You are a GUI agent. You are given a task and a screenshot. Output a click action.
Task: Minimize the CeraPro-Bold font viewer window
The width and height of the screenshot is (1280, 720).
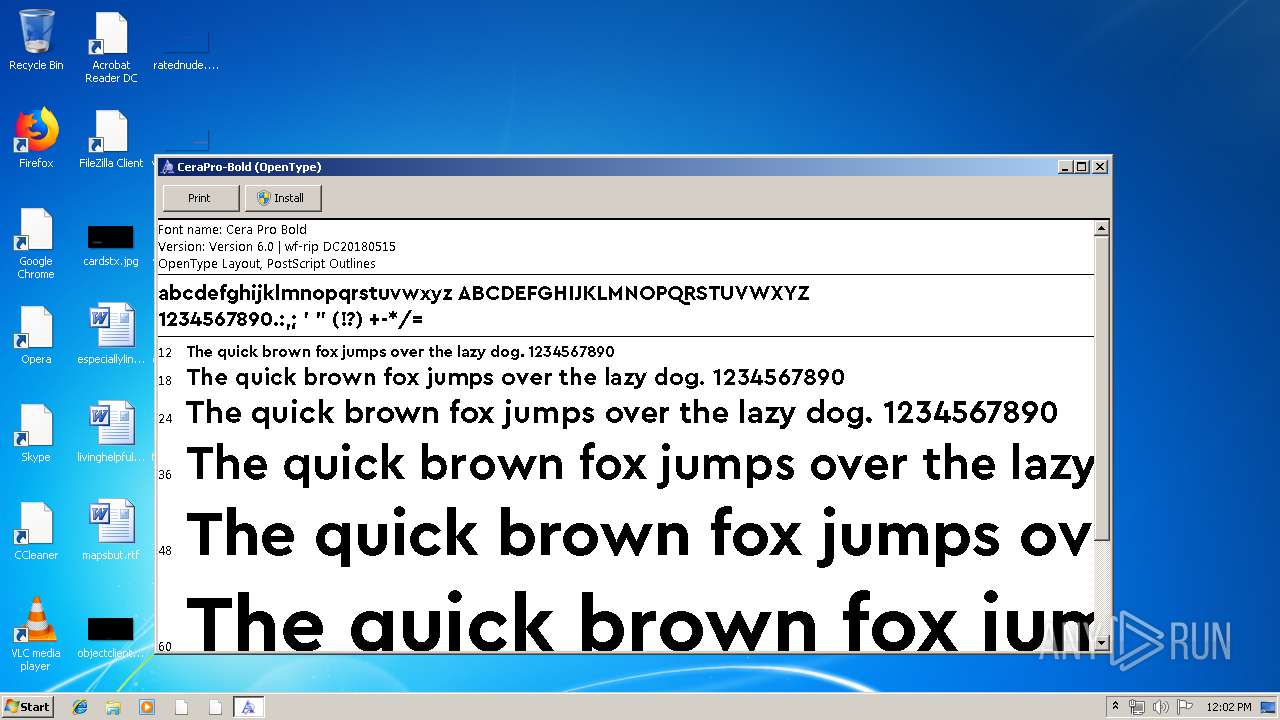pyautogui.click(x=1065, y=167)
